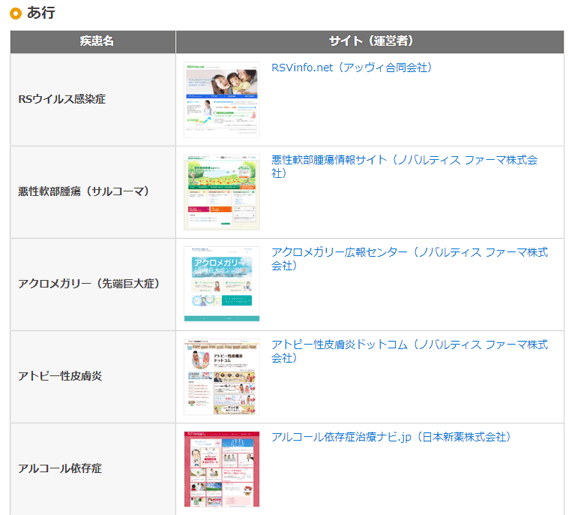Click the red アルコール依存症 site thumbnail
This screenshot has width=575, height=515.
(x=221, y=469)
